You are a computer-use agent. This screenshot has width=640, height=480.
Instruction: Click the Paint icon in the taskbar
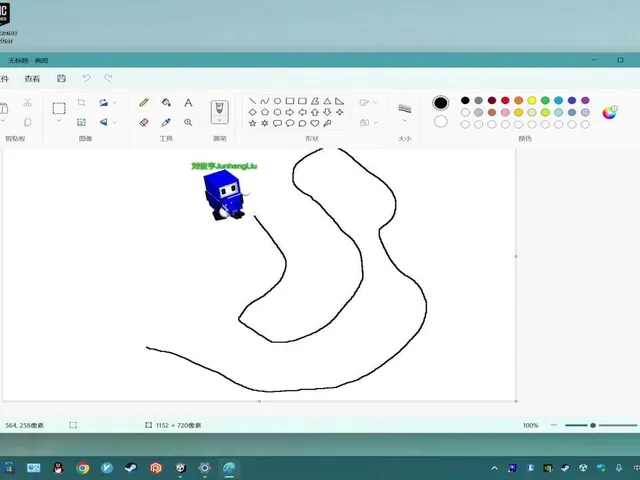point(229,468)
